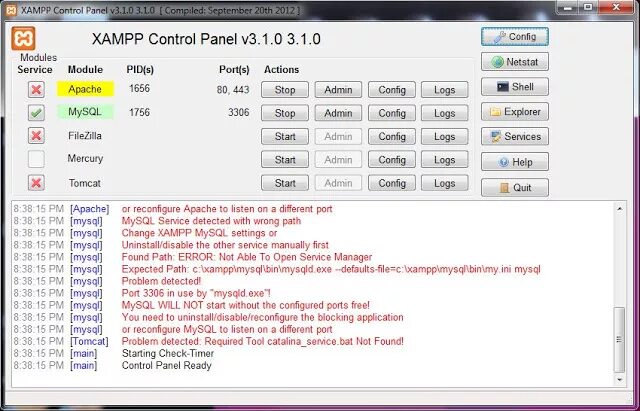View FileZilla Logs

444,136
